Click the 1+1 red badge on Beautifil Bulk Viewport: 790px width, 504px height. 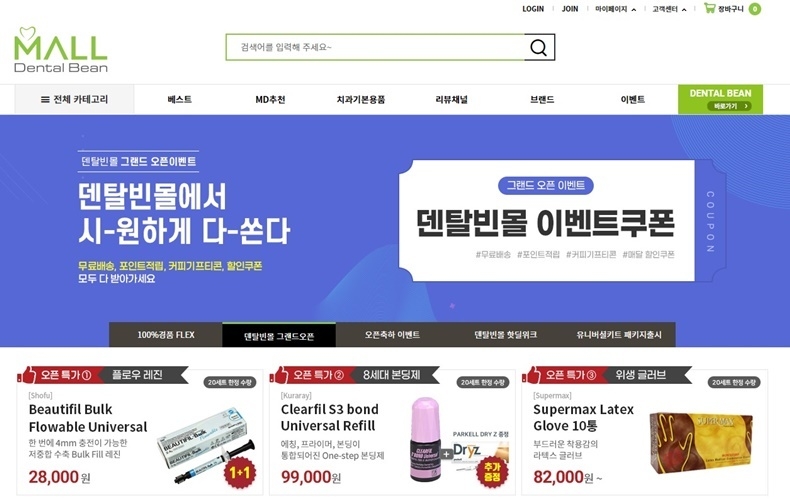click(239, 472)
